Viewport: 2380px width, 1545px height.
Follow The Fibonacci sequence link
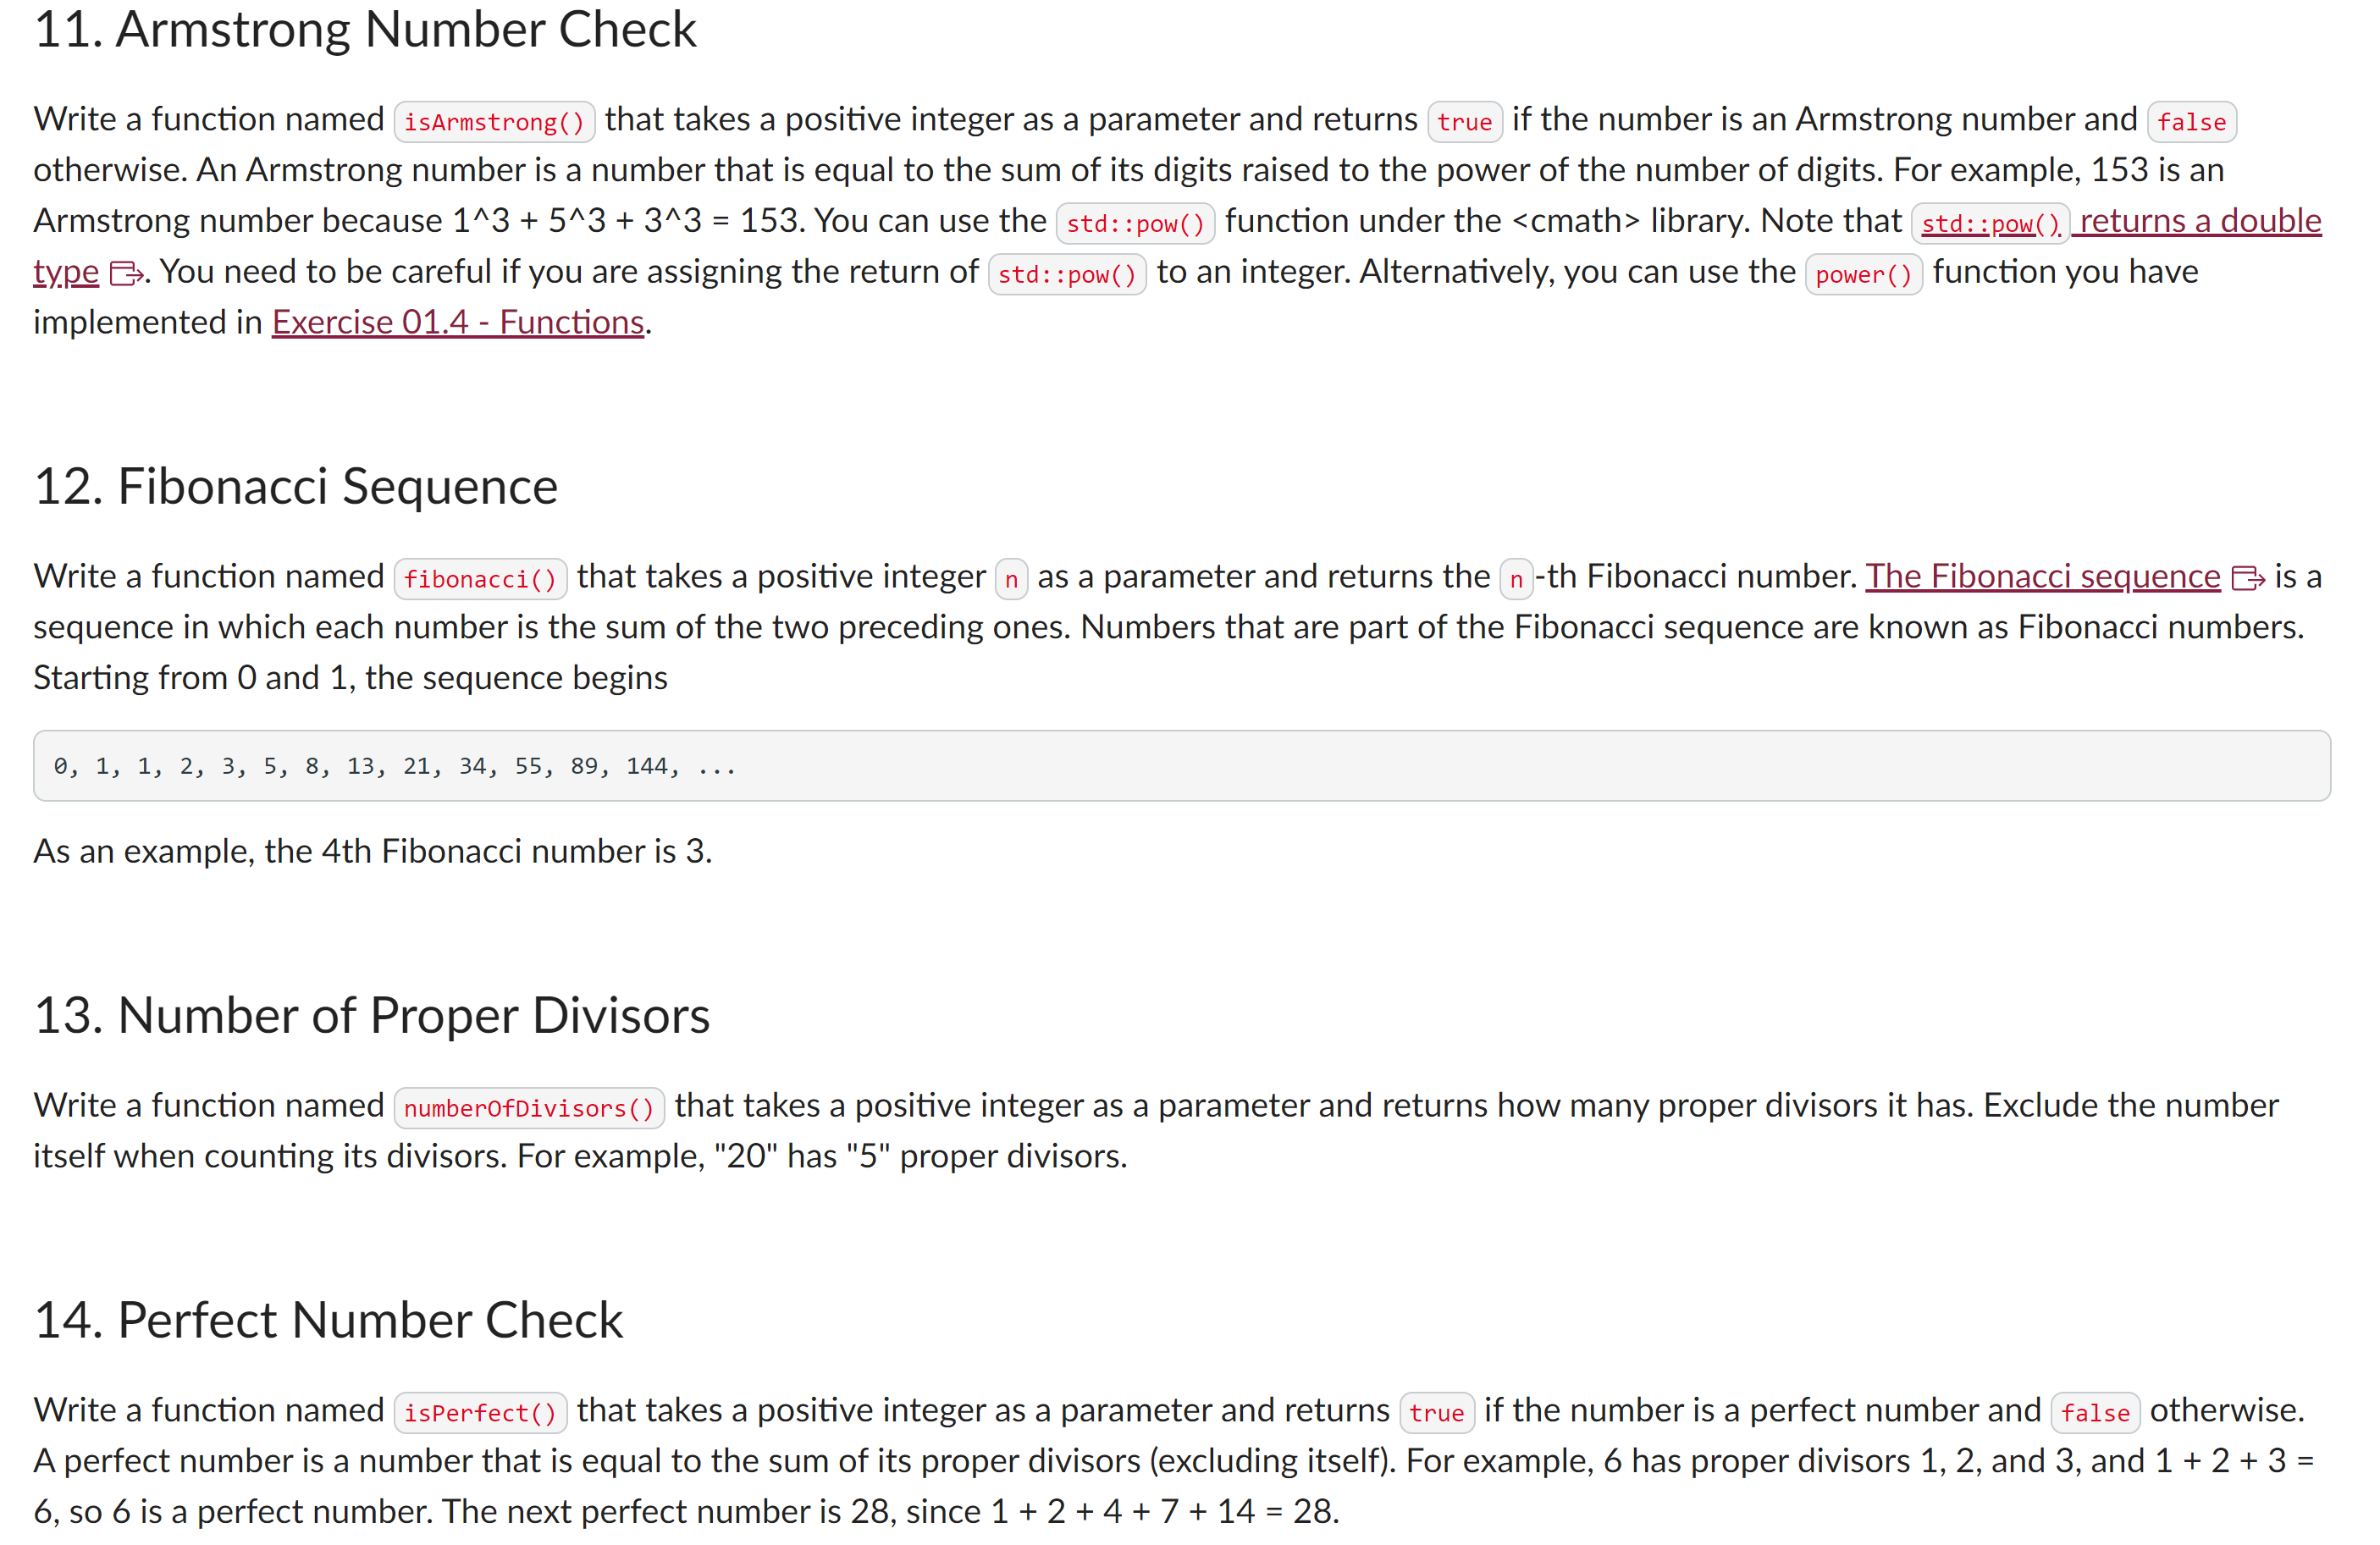pos(2043,577)
